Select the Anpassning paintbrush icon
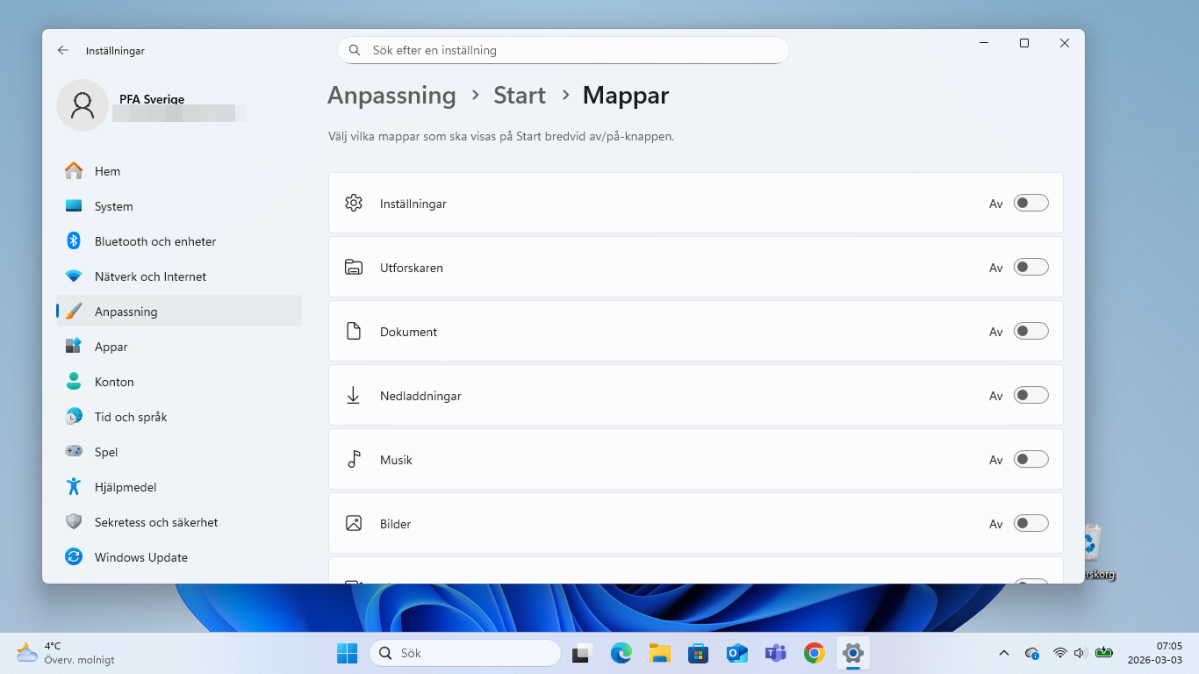 (x=75, y=311)
